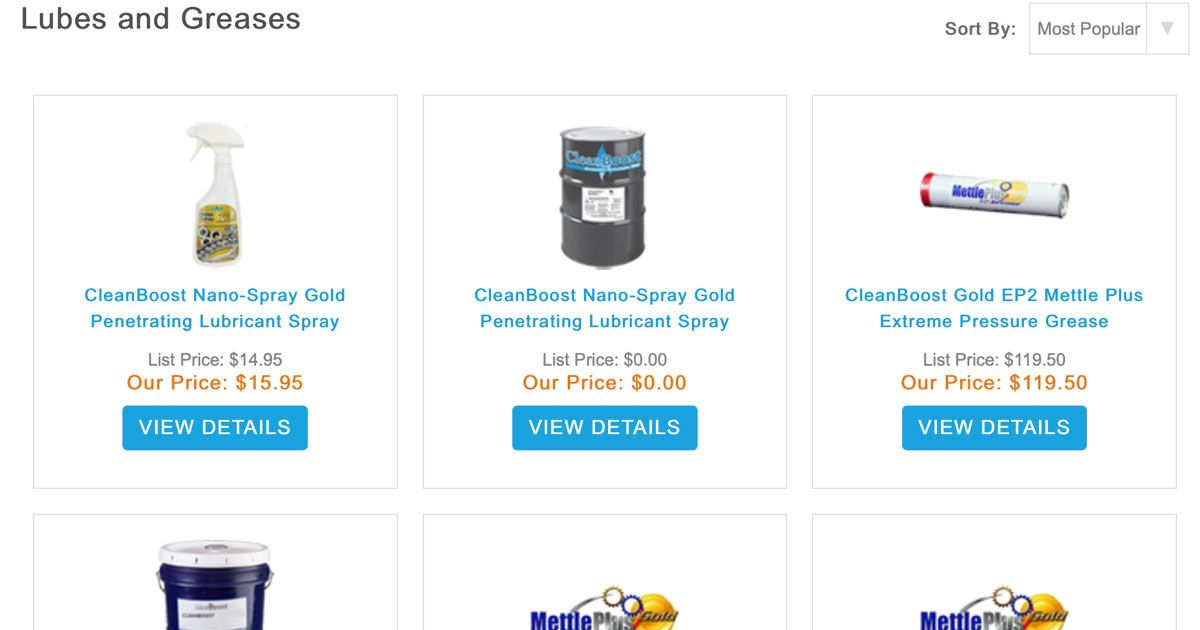Image resolution: width=1200 pixels, height=630 pixels.
Task: Open the Sort By Most Popular dropdown
Action: pyautogui.click(x=1088, y=29)
